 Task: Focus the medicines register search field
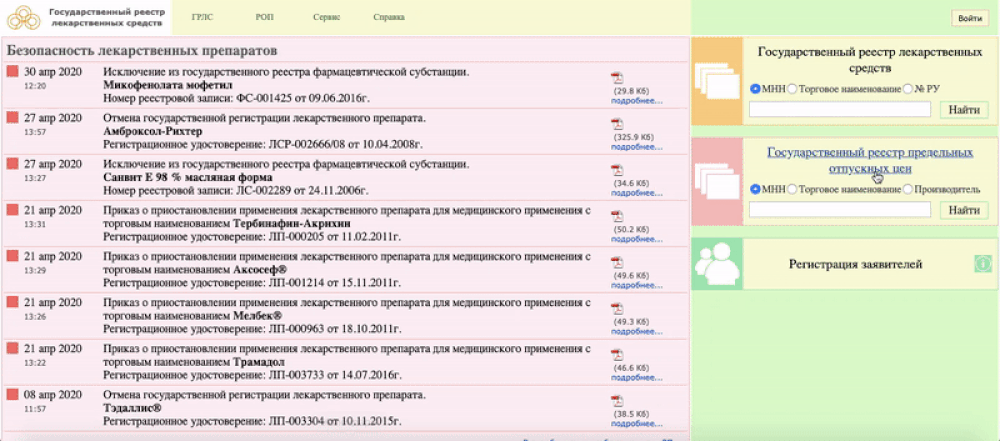click(839, 110)
